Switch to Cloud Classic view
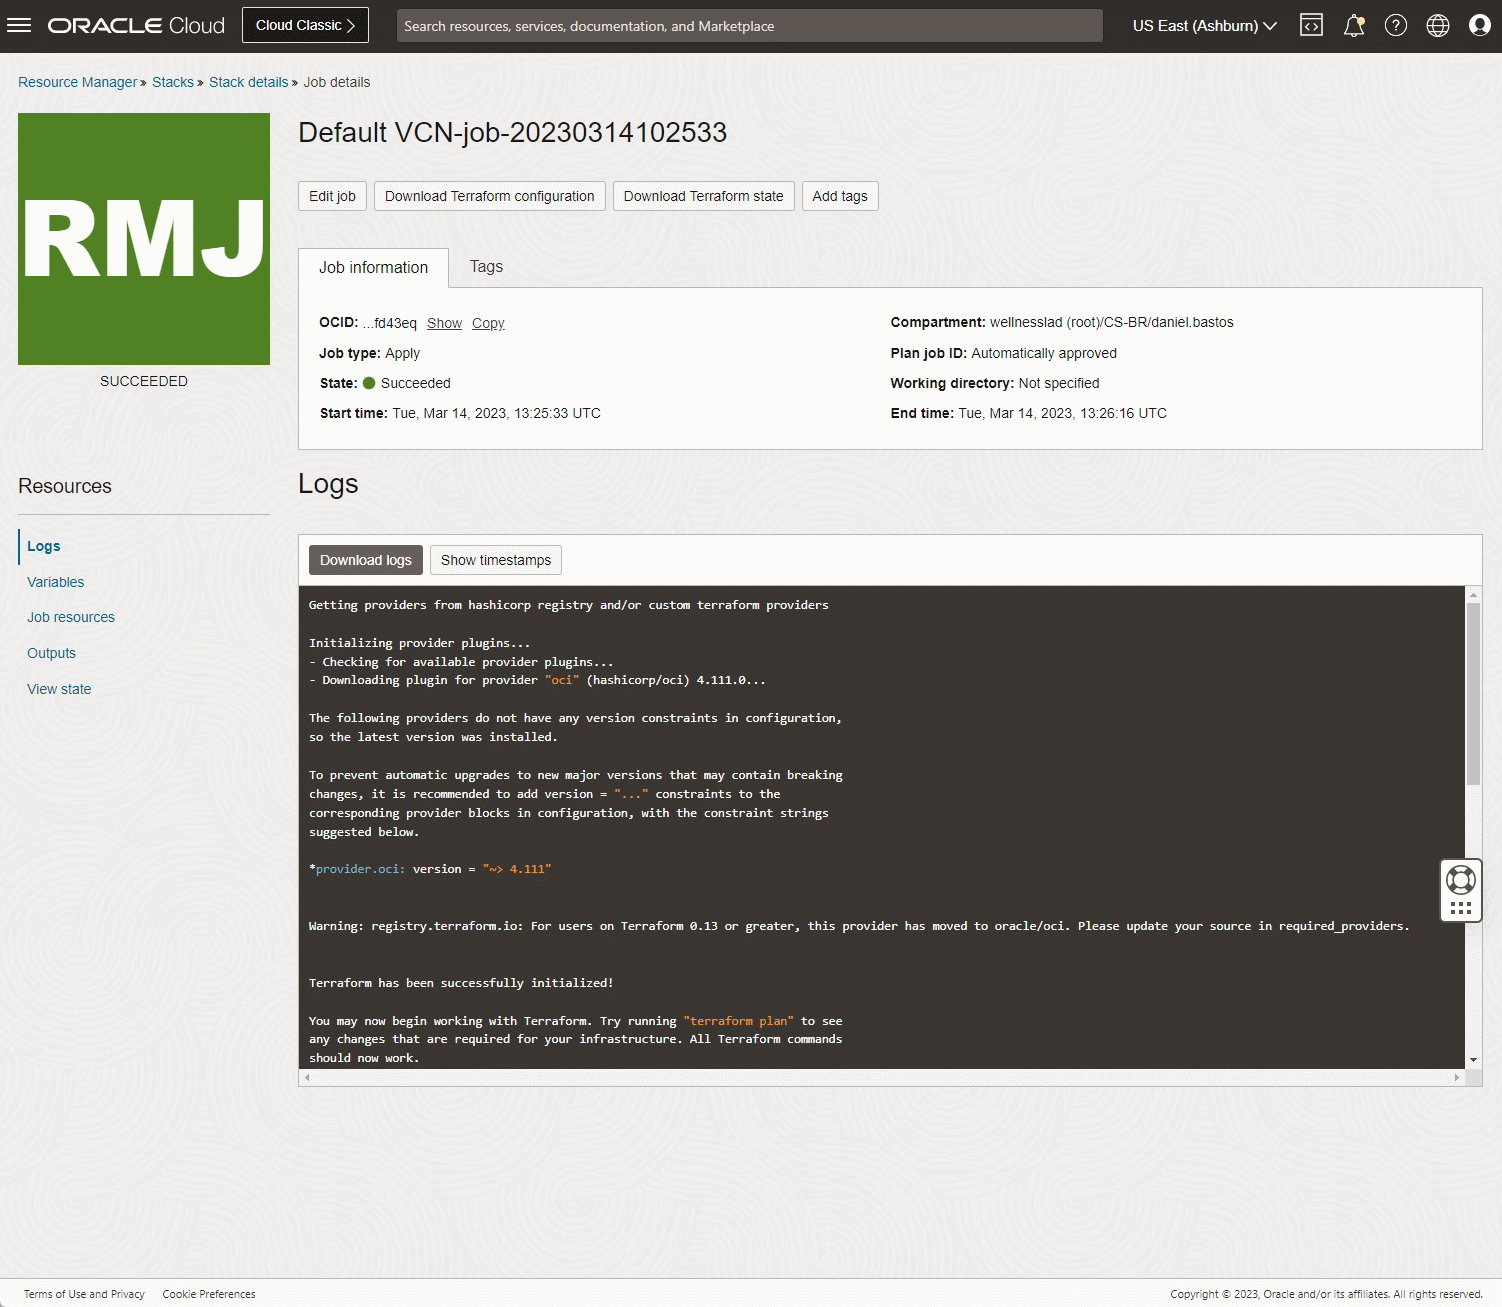Viewport: 1502px width, 1307px height. [x=305, y=25]
